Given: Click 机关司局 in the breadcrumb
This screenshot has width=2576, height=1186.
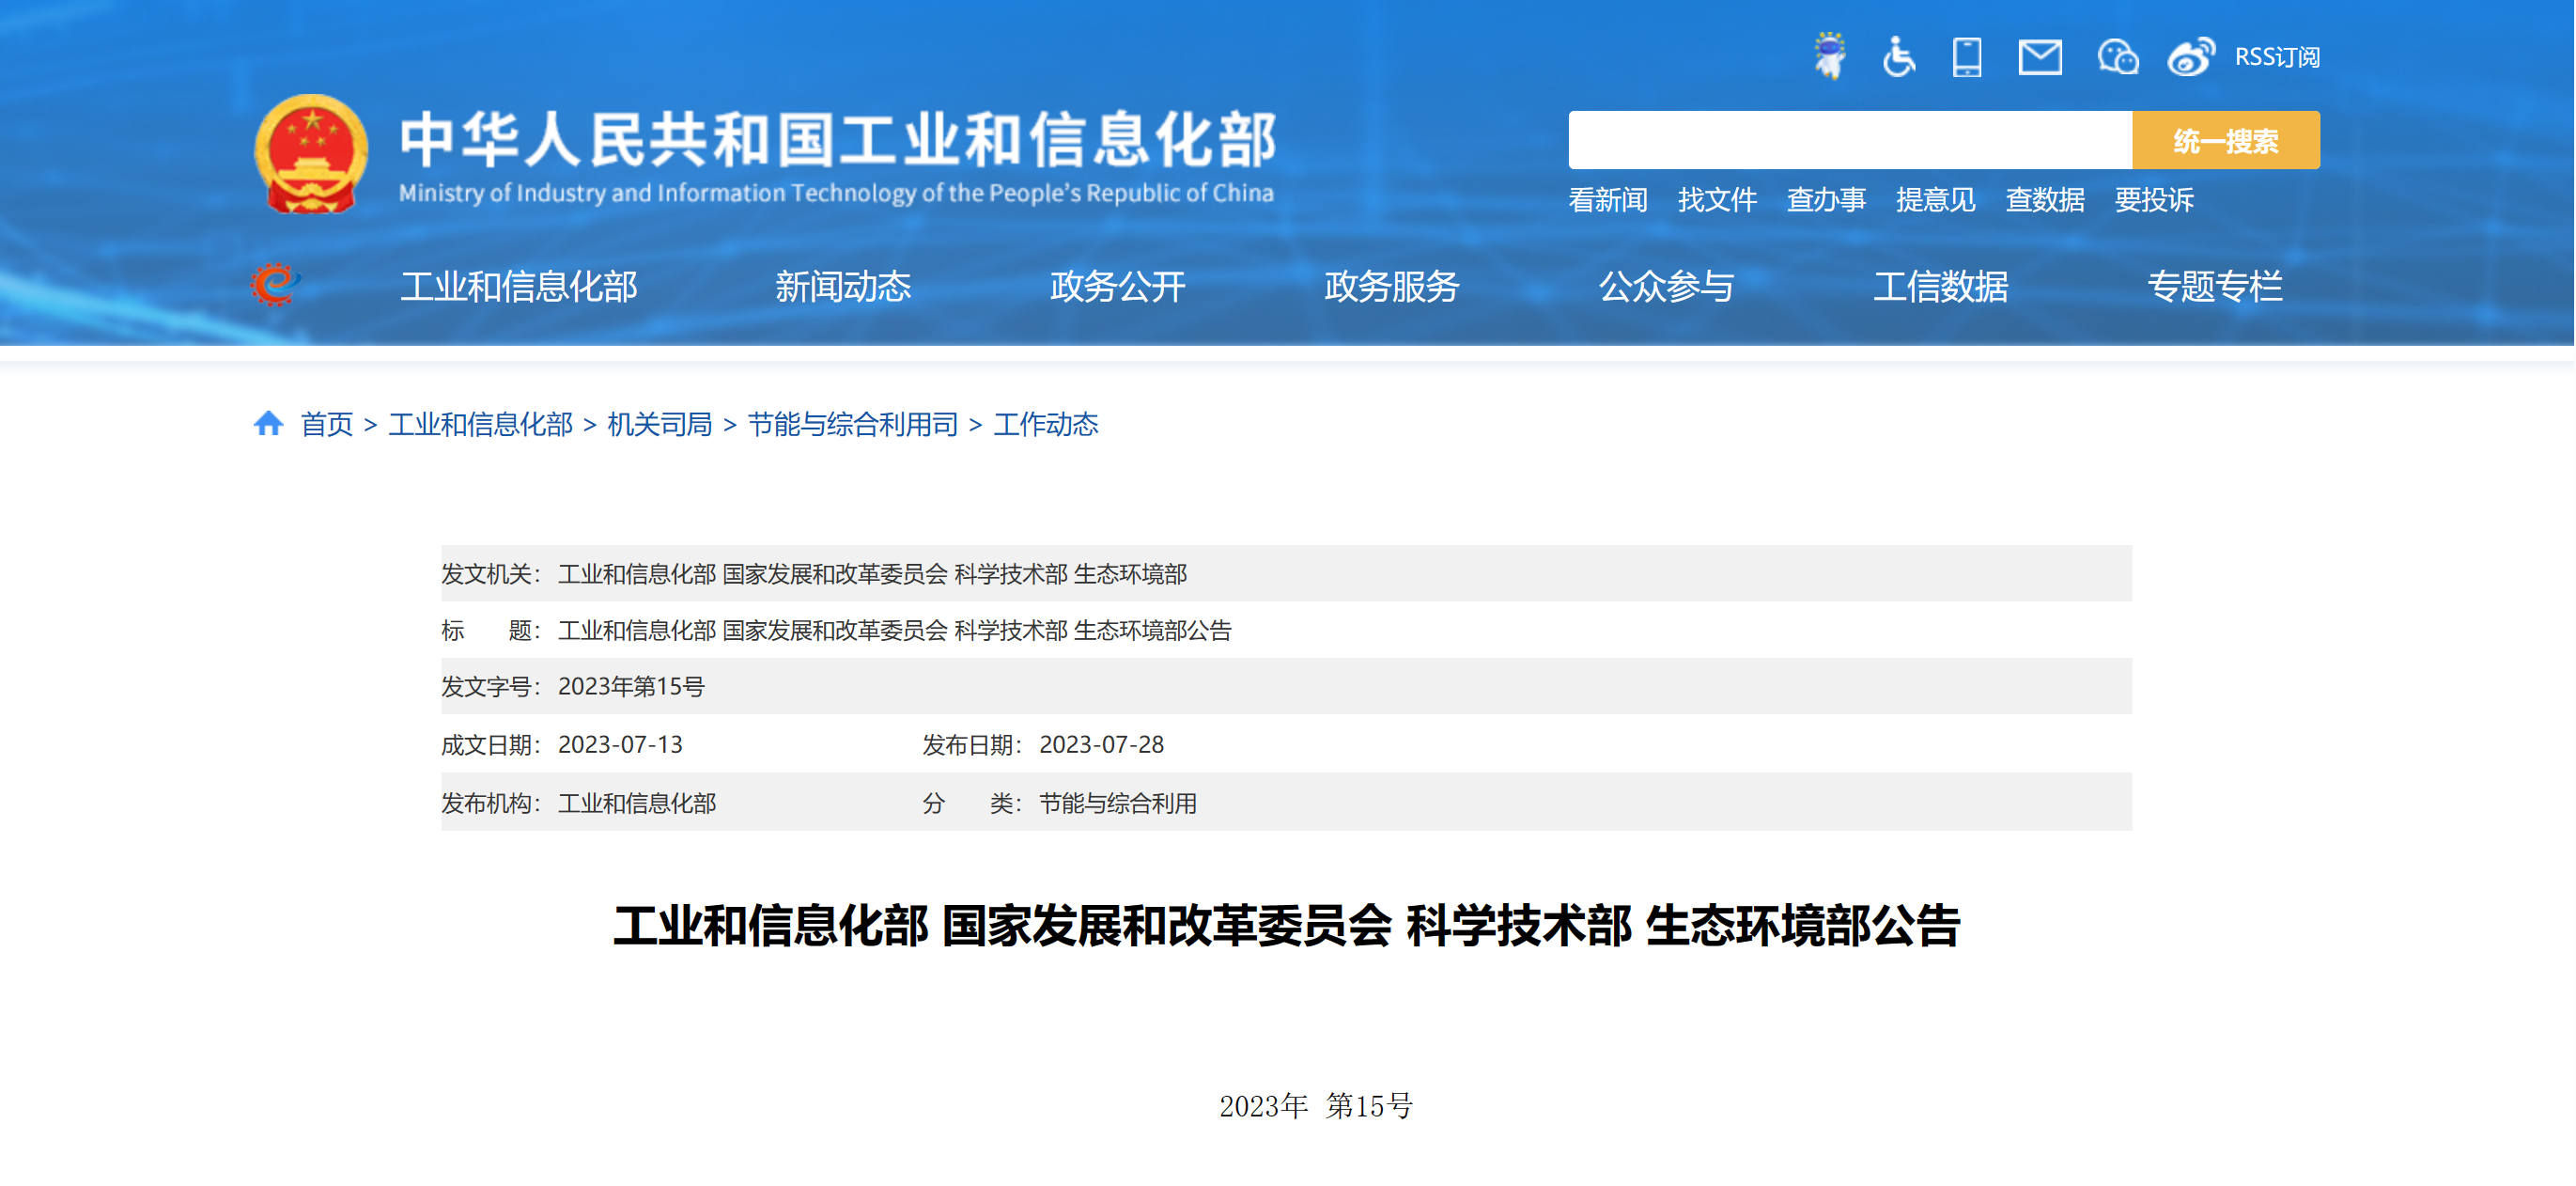Looking at the screenshot, I should tap(660, 425).
